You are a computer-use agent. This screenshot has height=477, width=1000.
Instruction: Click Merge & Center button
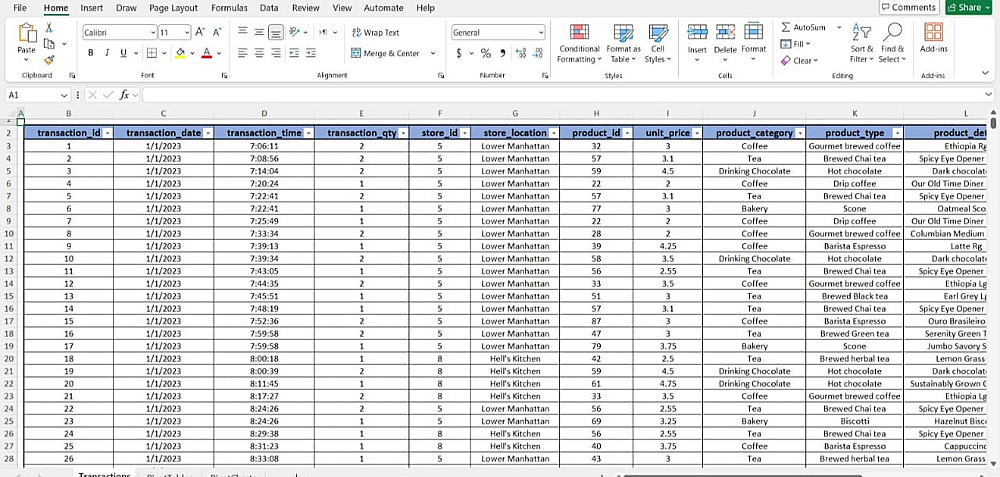385,54
